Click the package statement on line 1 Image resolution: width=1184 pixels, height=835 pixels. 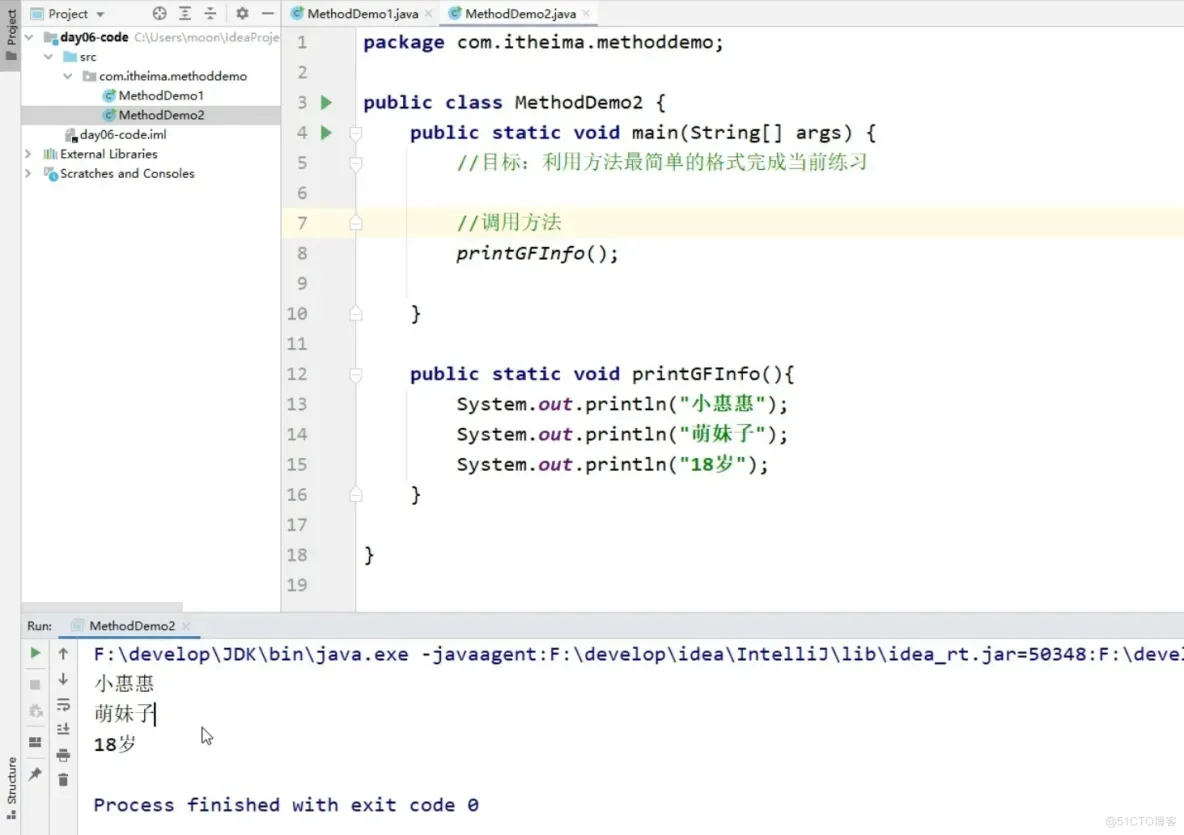pos(543,42)
